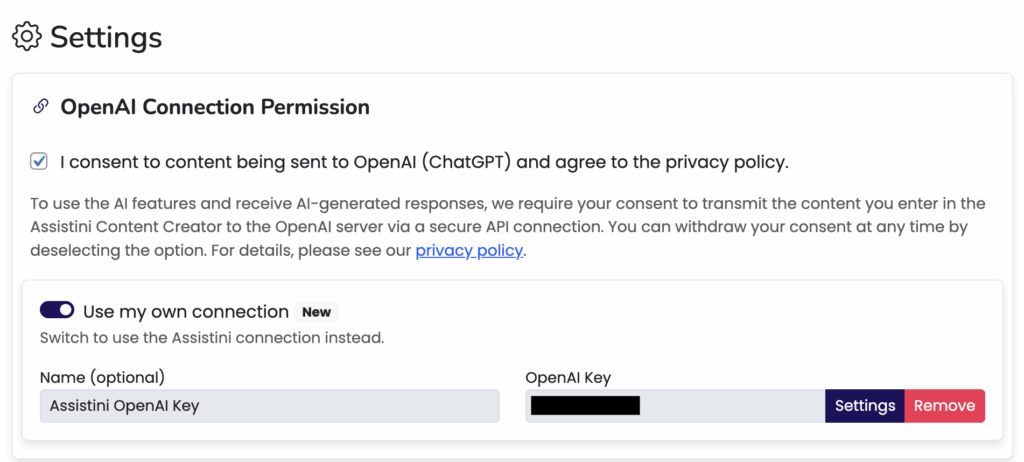Click the "I consent to content" label text
Screen dimensions: 1024x462
424,161
